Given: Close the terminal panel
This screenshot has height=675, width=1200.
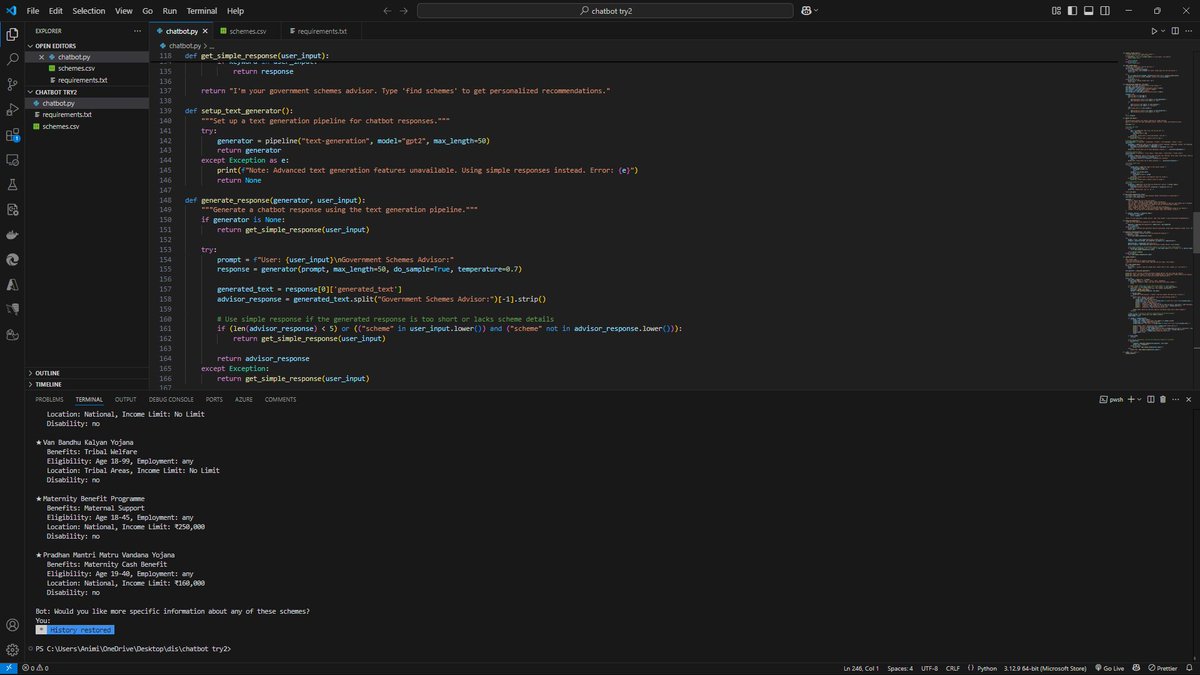Looking at the screenshot, I should point(1189,399).
